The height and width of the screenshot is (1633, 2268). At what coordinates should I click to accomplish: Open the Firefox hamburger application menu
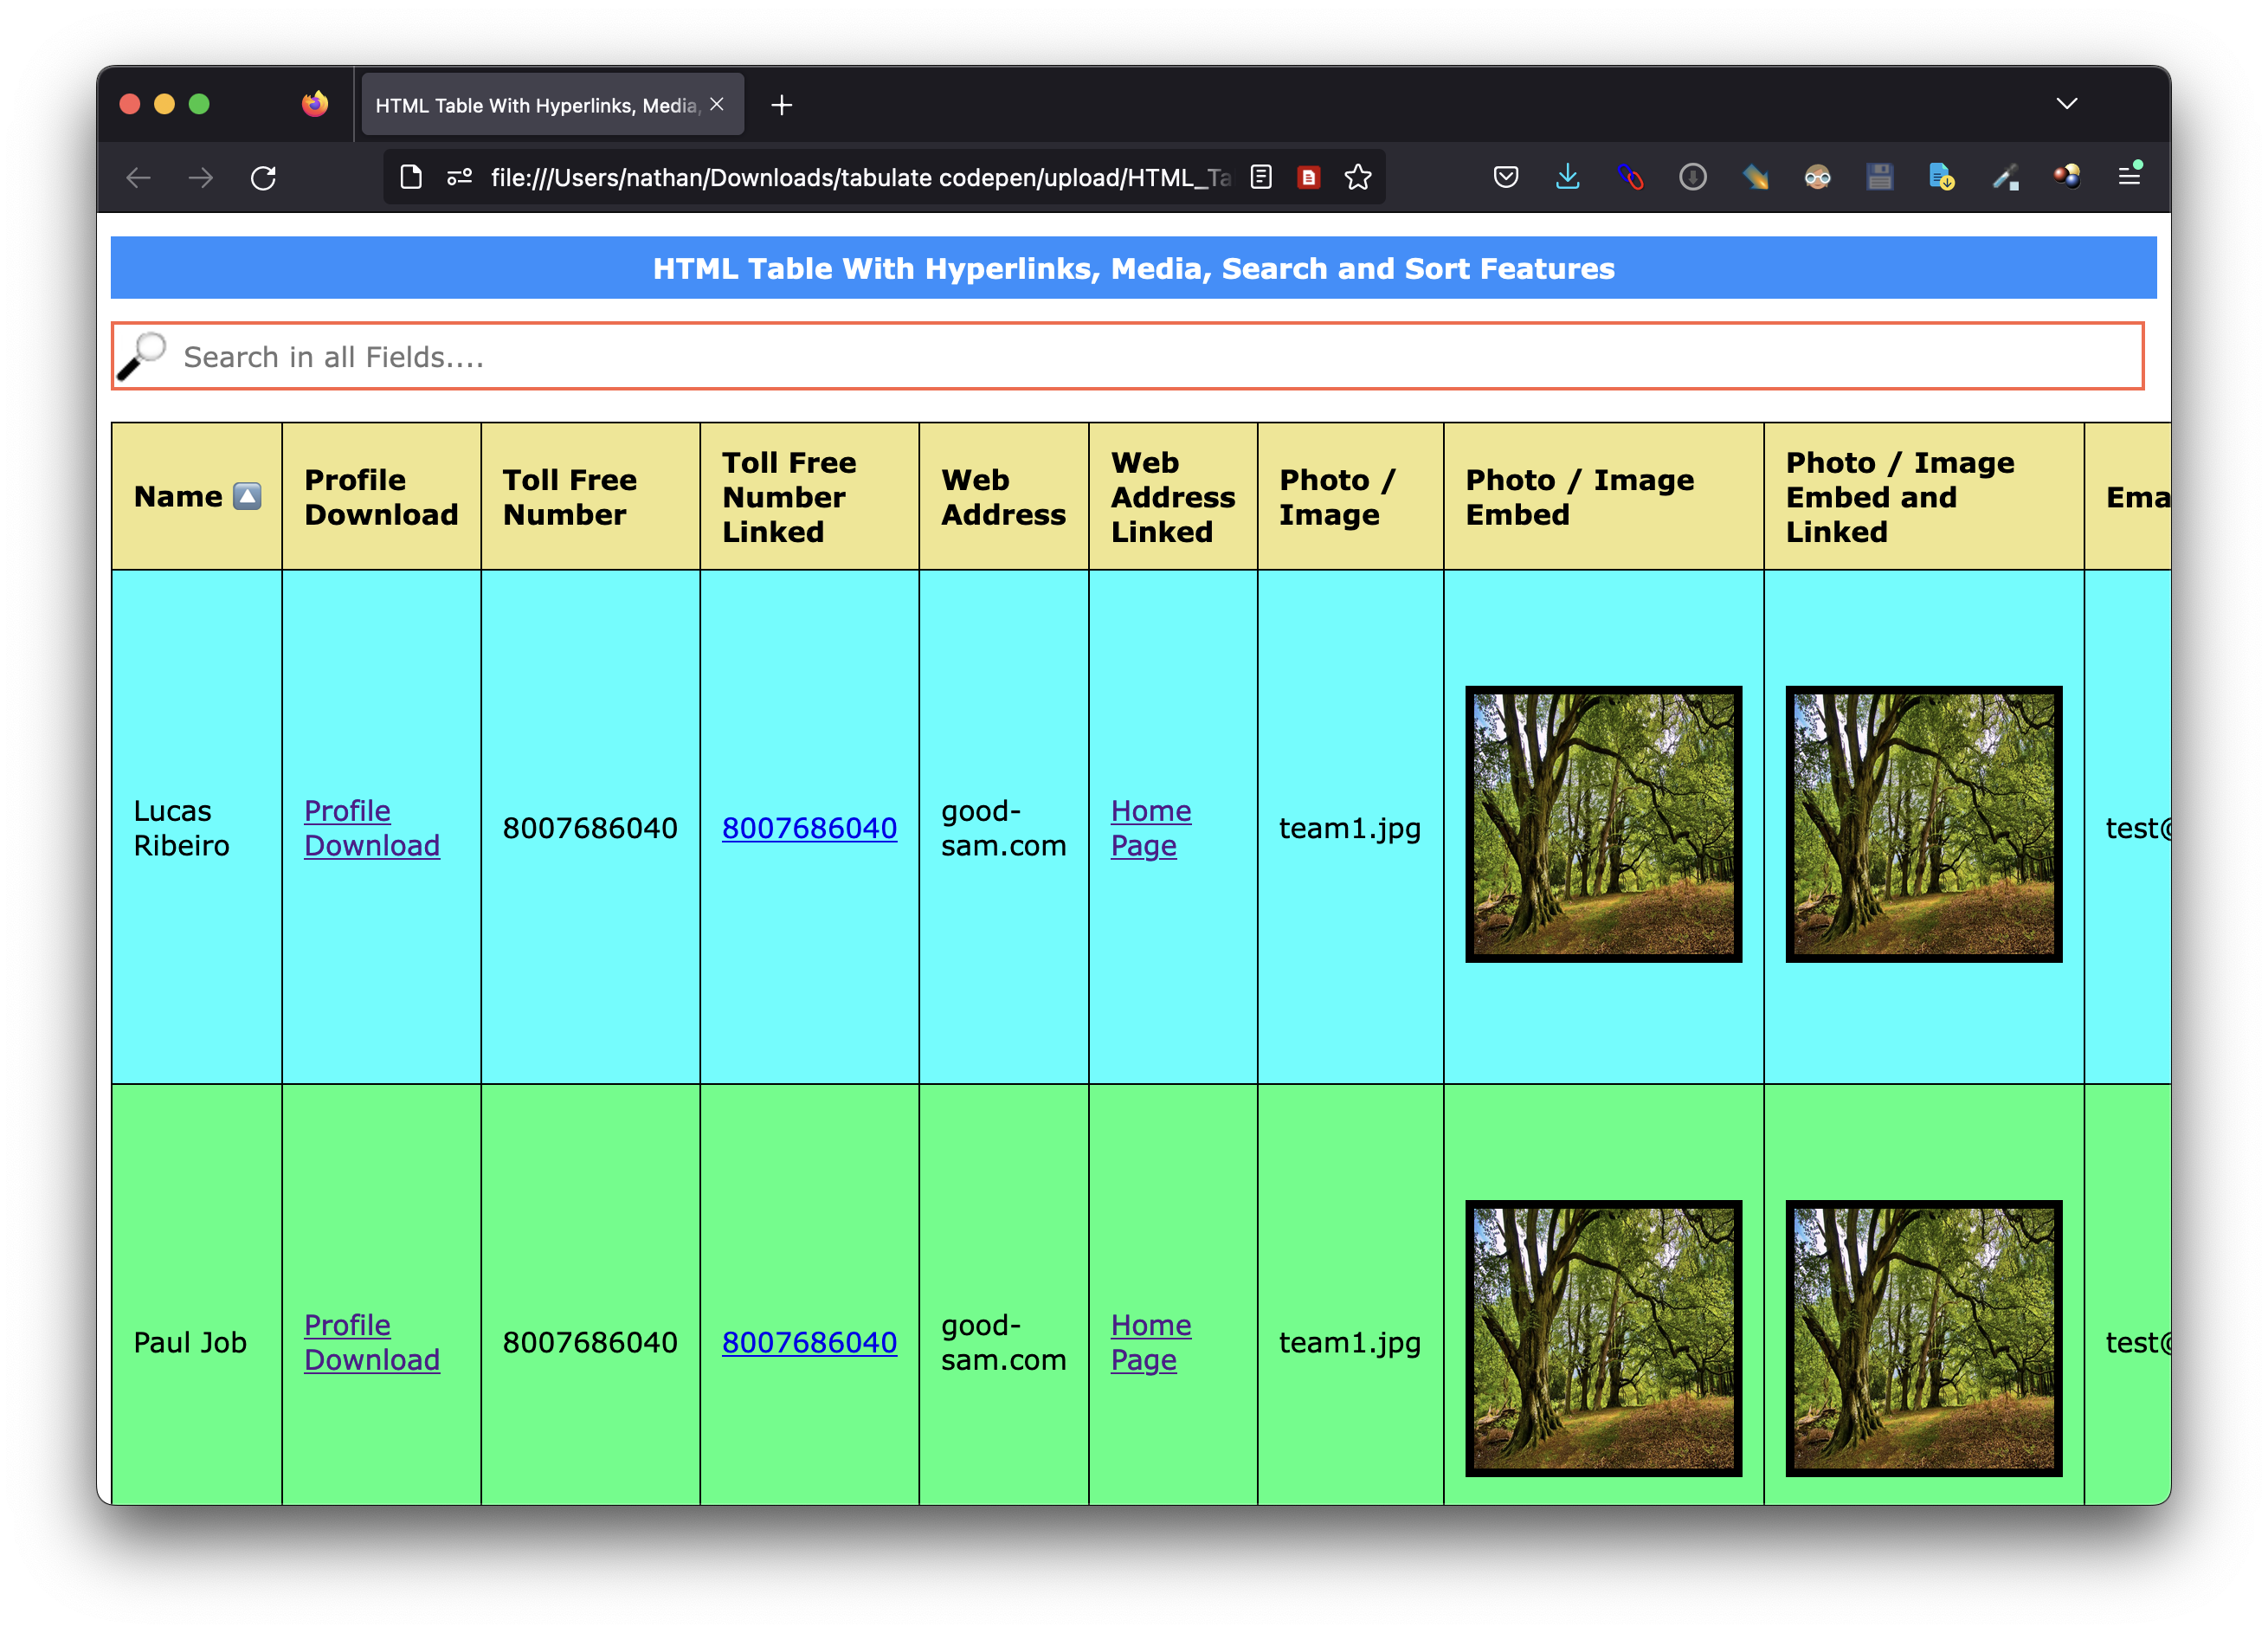(x=2129, y=177)
